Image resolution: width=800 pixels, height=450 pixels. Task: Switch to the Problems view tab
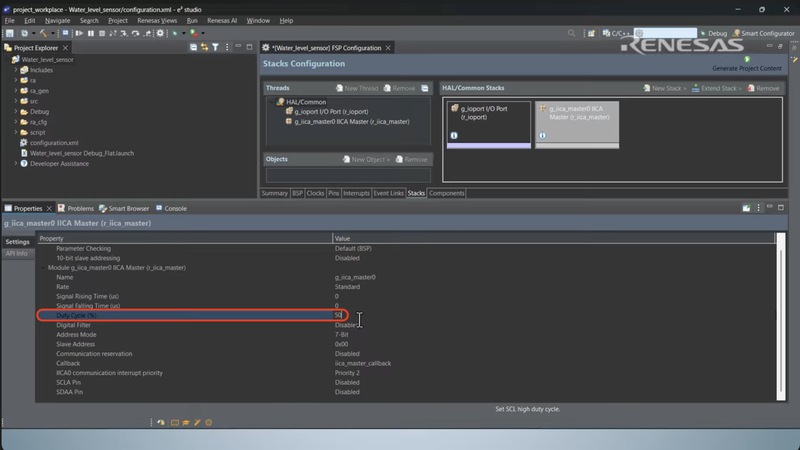pos(76,208)
